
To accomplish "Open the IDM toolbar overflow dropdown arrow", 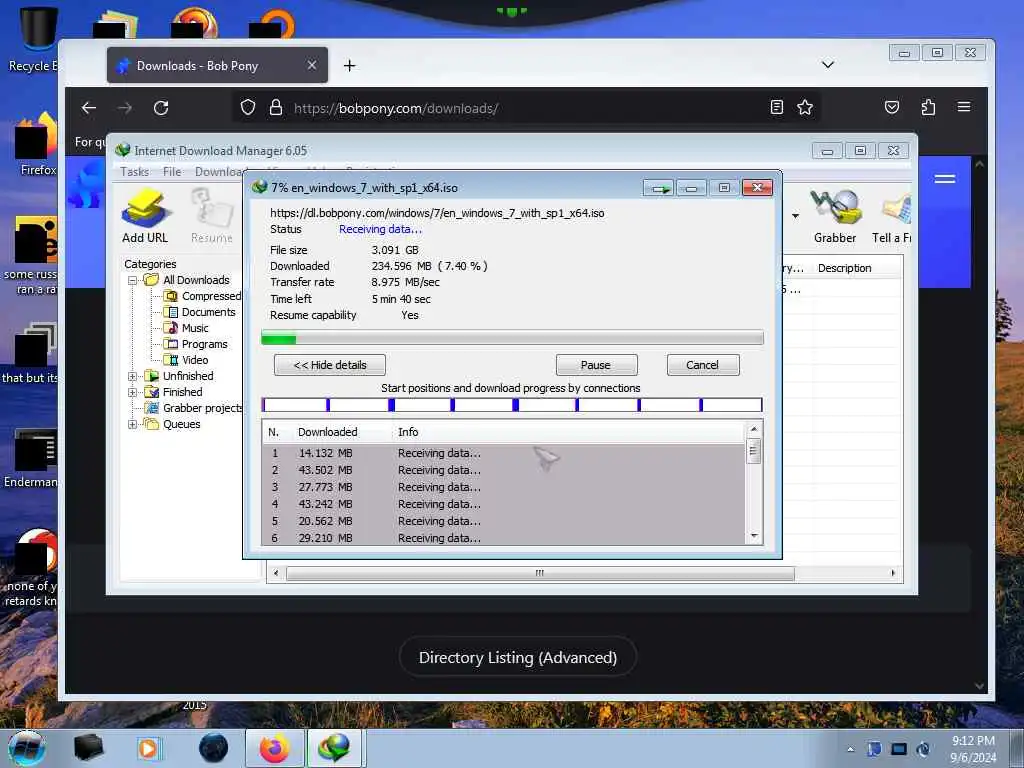I will 795,216.
